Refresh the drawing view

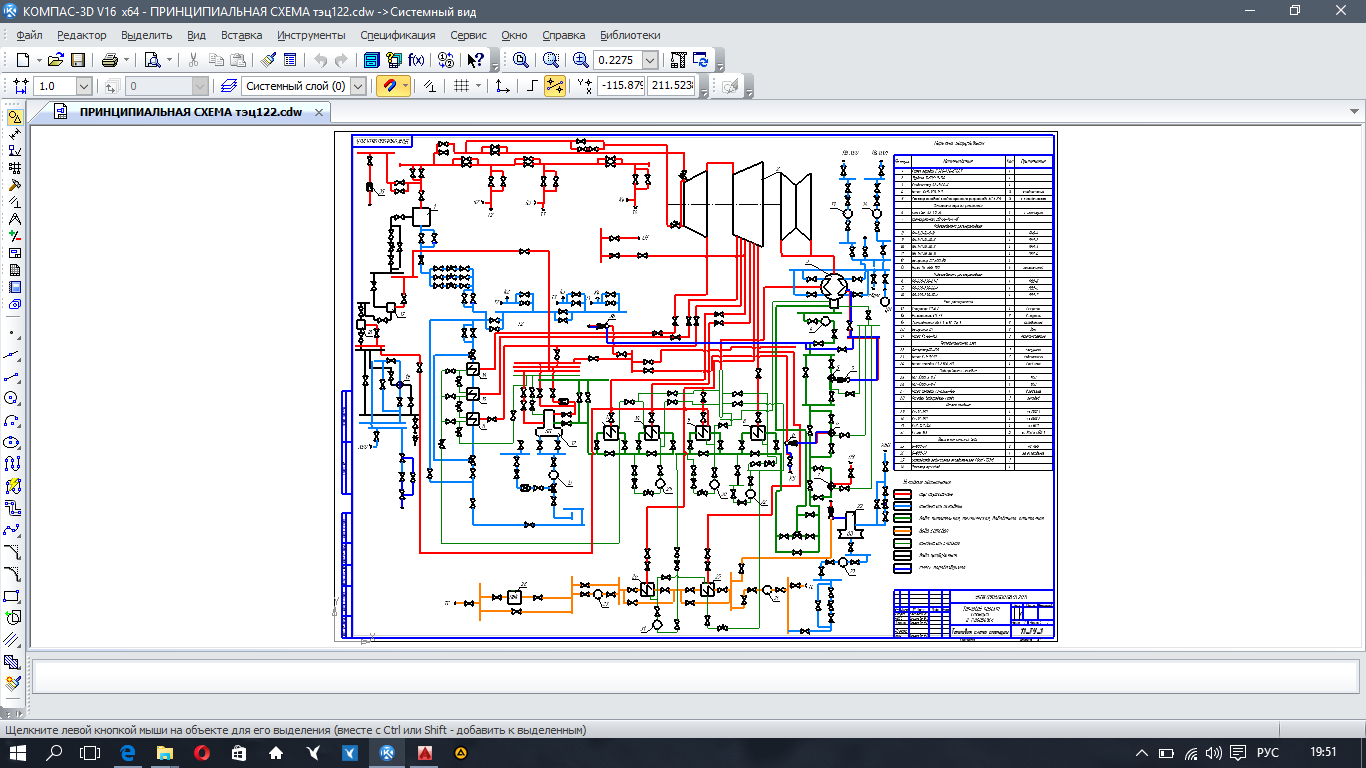click(701, 60)
